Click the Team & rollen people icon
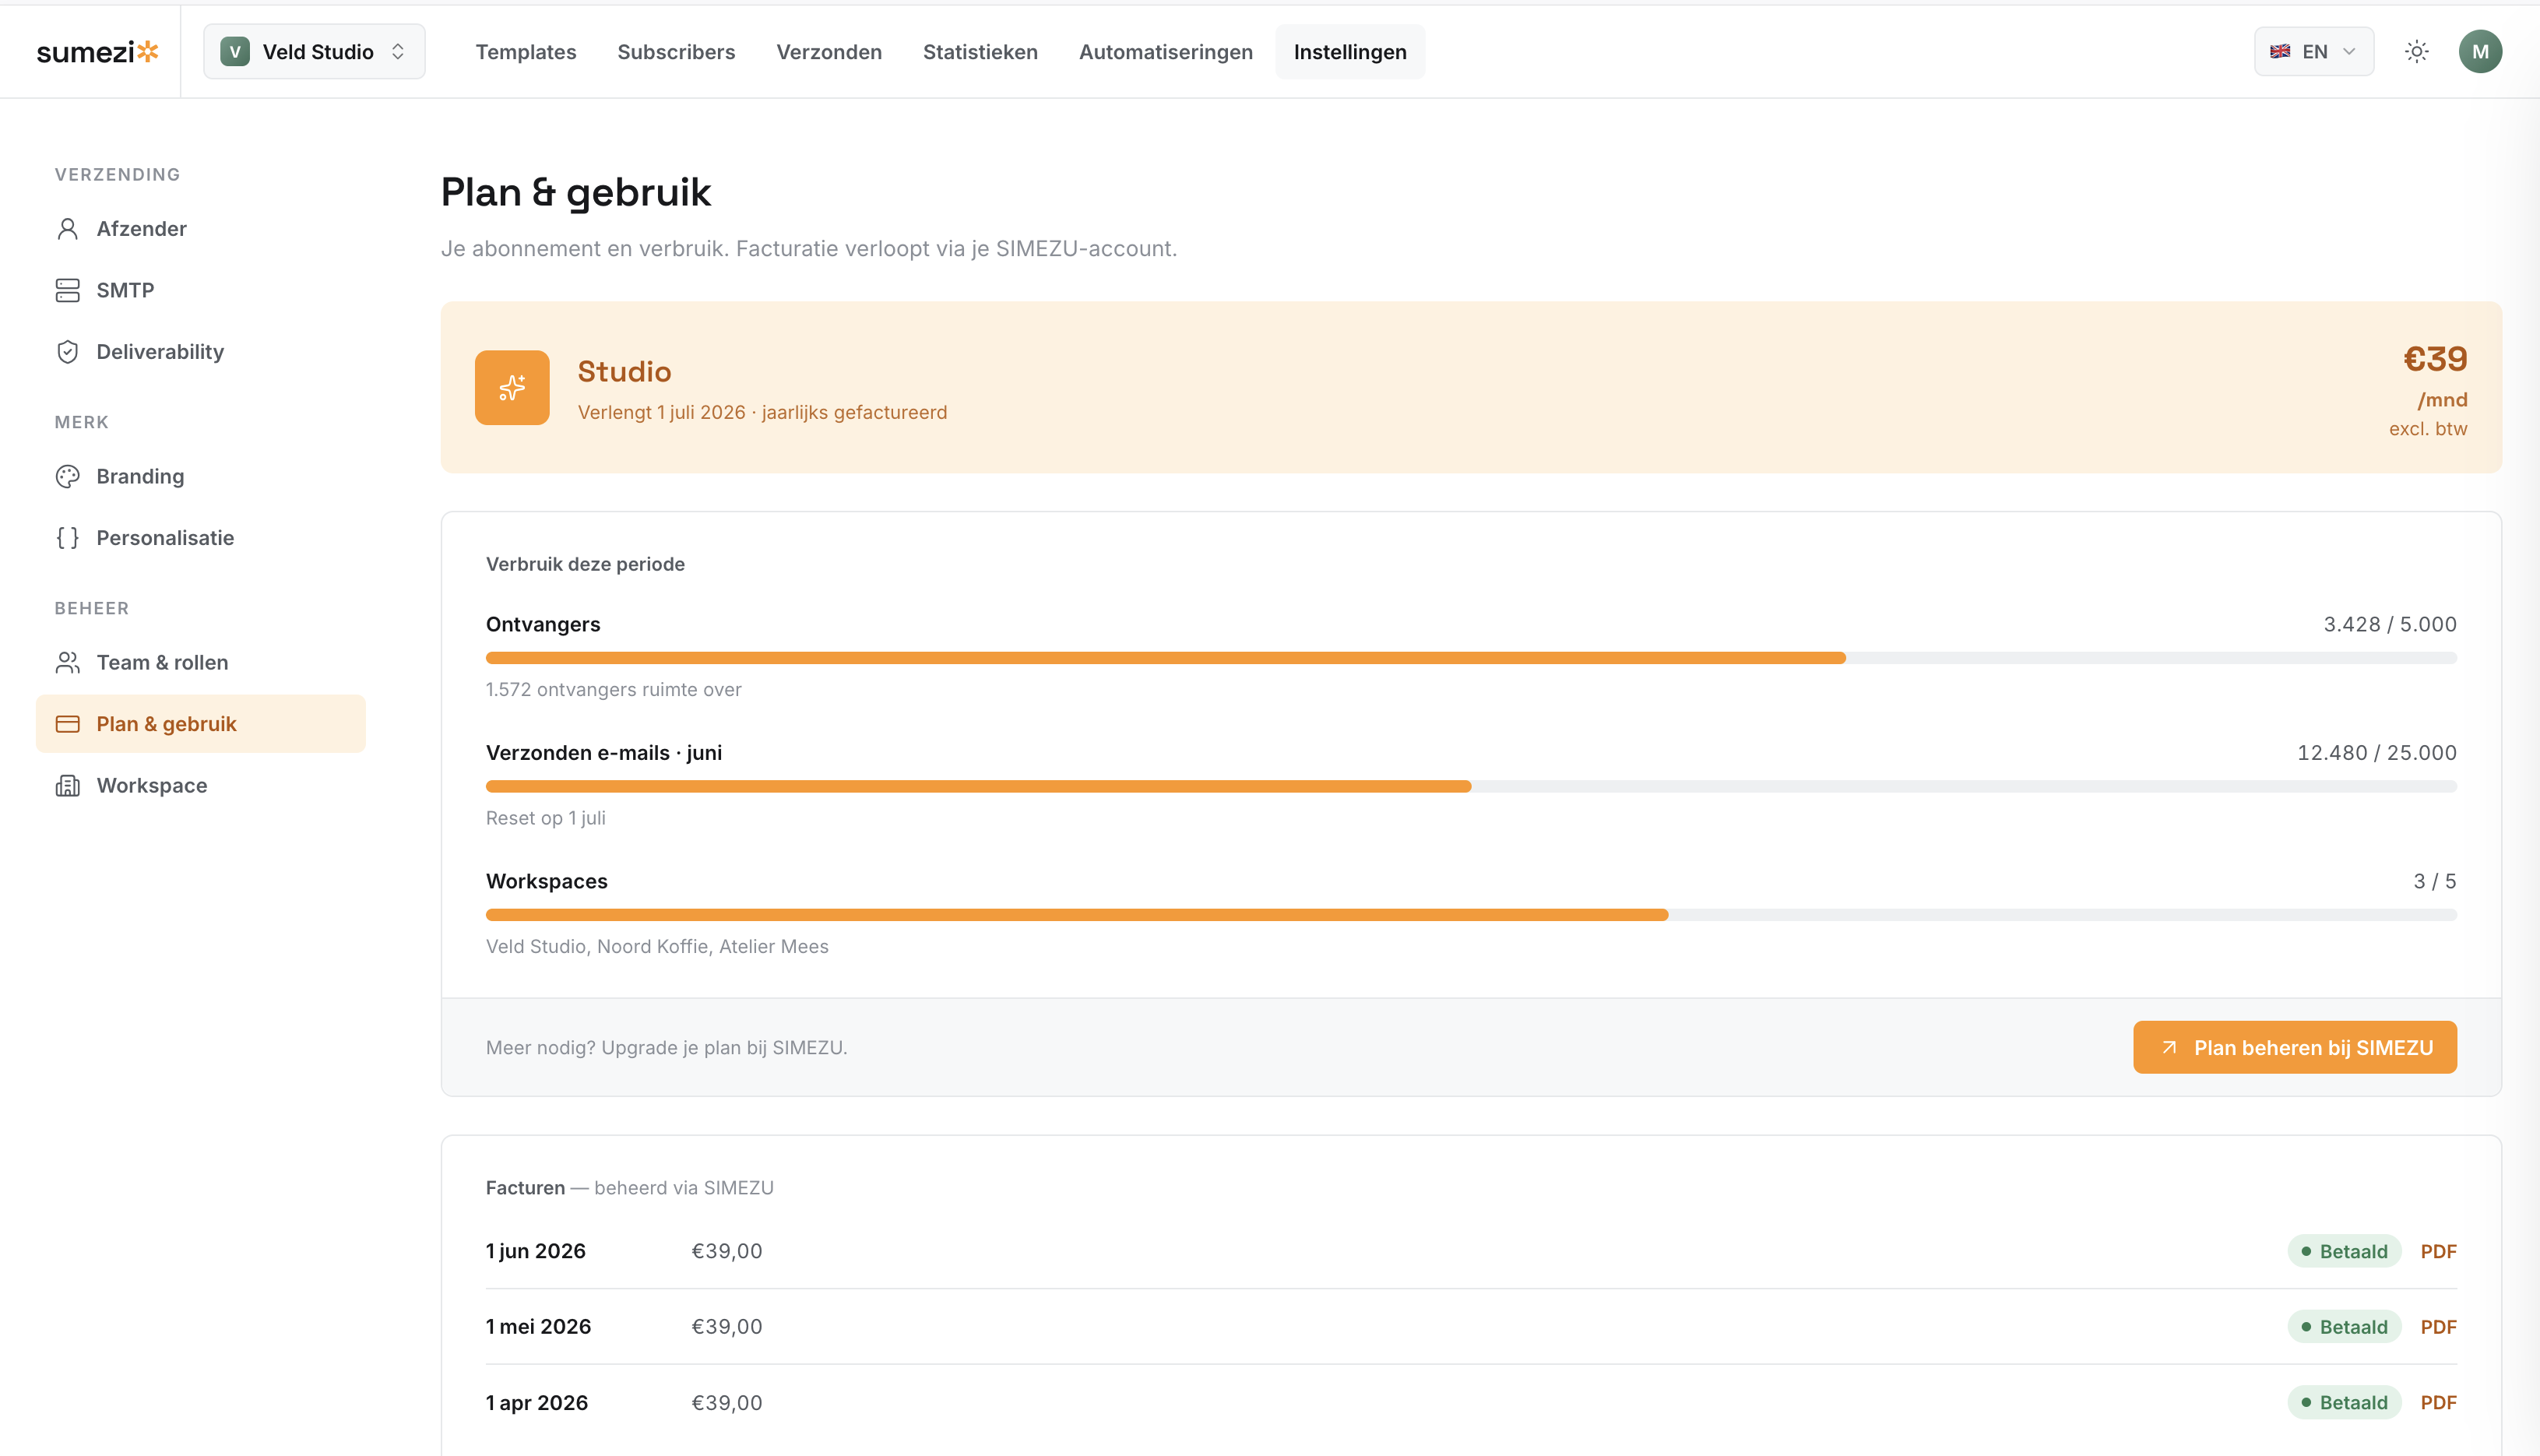Screen dimensions: 2540x1456 click(x=67, y=662)
